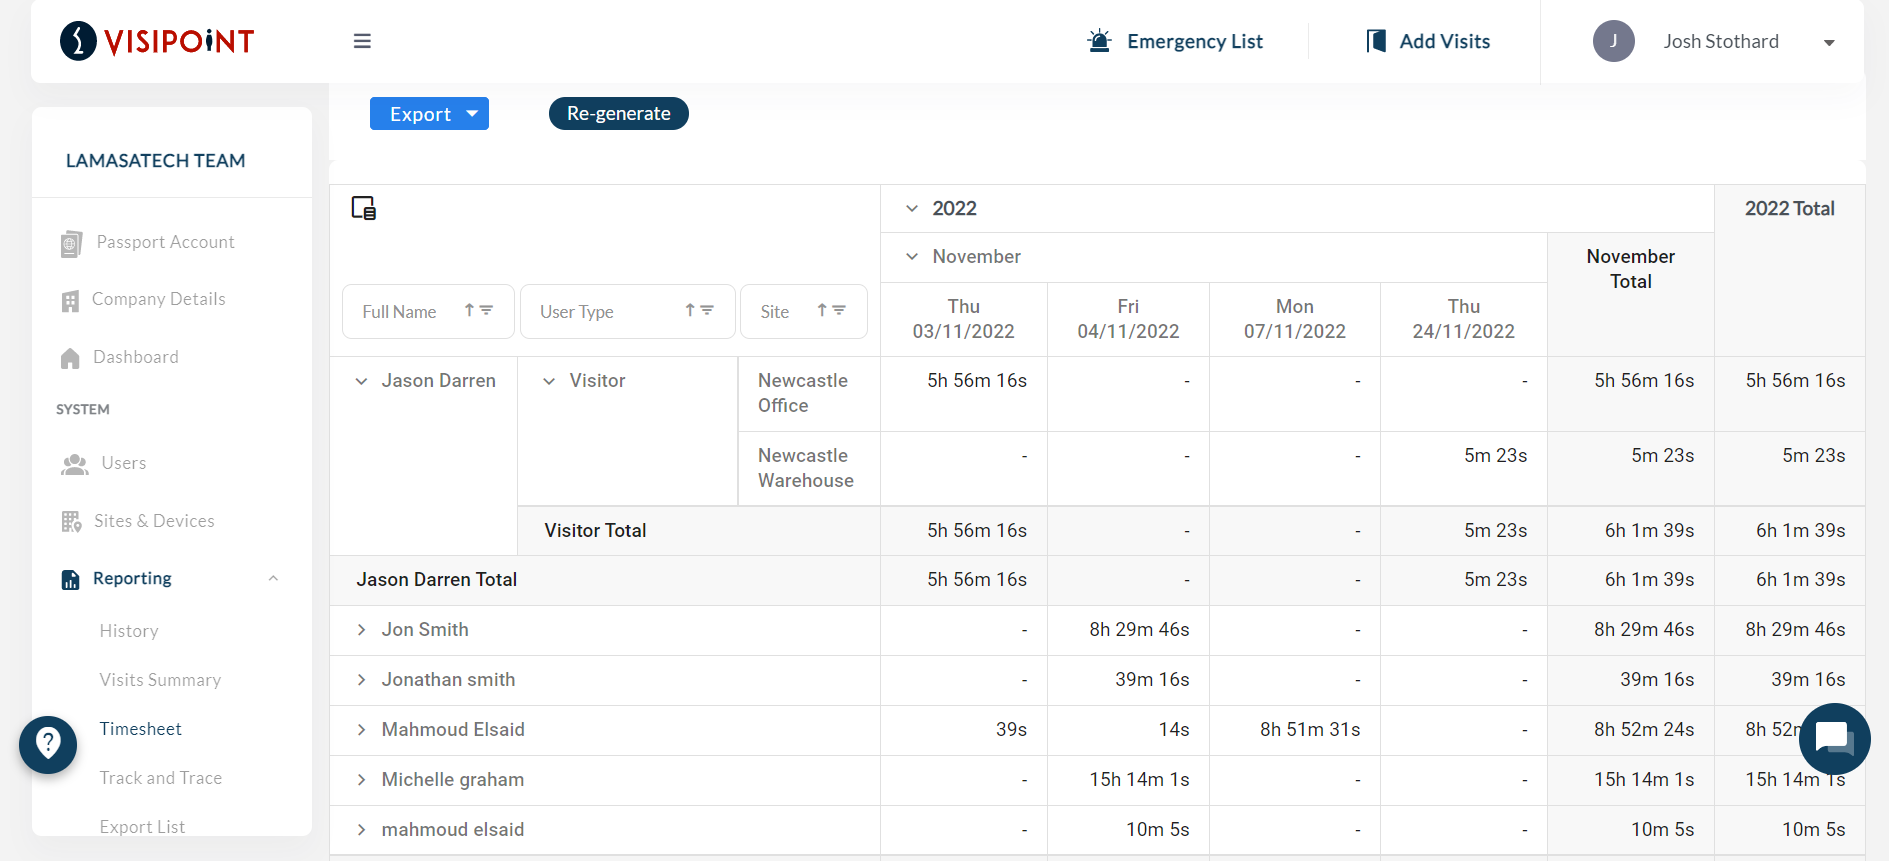
Task: Open Users menu item
Action: [x=124, y=463]
